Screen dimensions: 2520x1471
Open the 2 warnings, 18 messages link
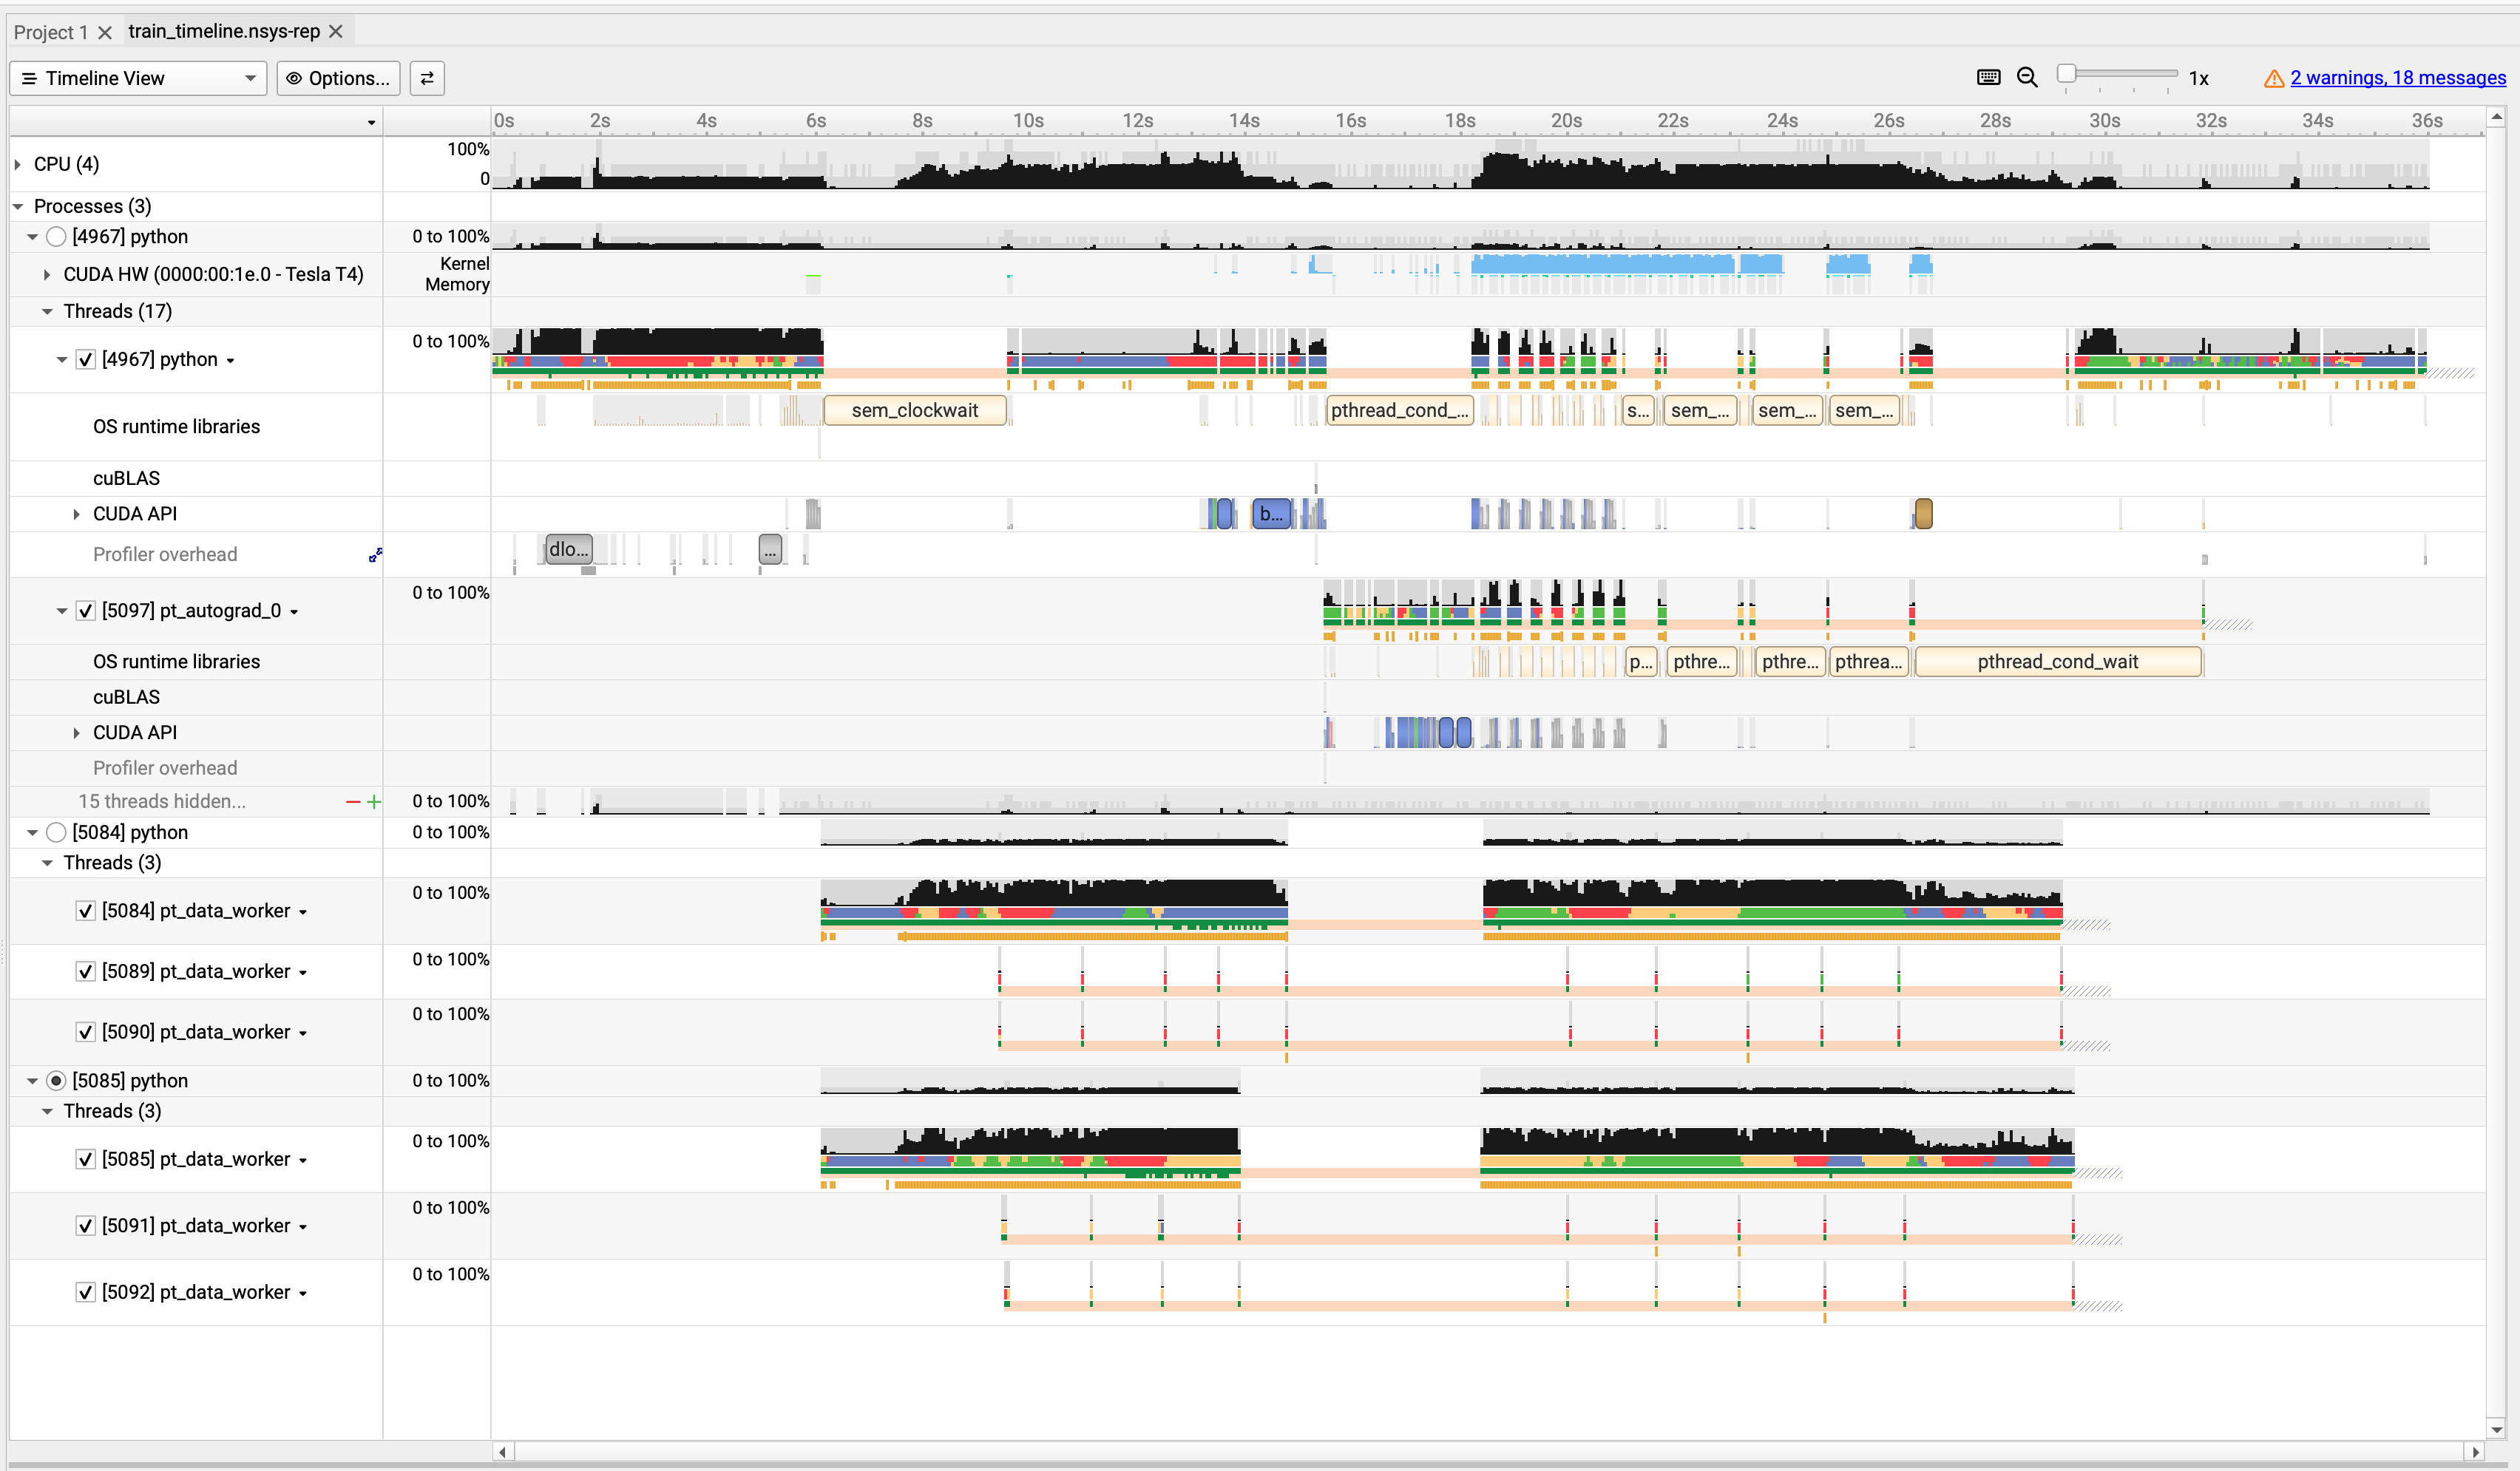pyautogui.click(x=2398, y=78)
